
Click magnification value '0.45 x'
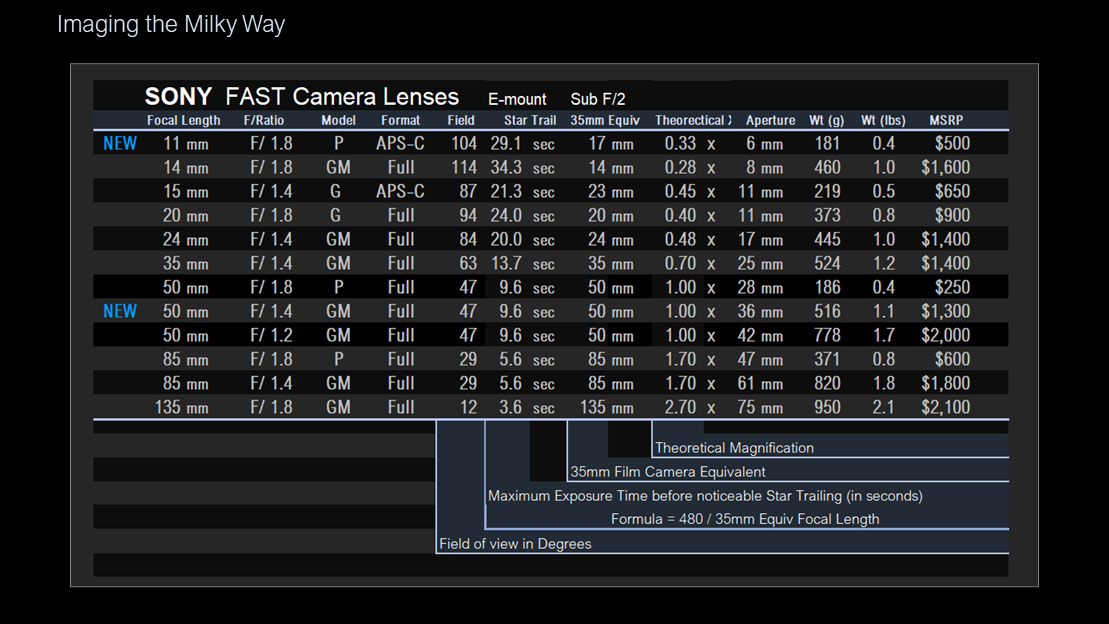pos(690,192)
